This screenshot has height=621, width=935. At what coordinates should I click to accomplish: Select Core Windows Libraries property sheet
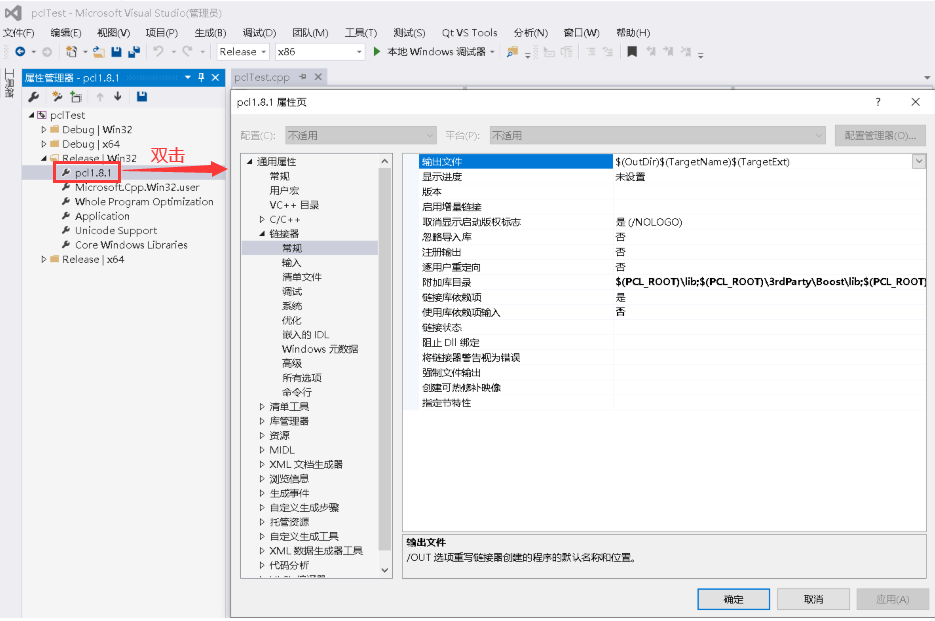click(131, 245)
